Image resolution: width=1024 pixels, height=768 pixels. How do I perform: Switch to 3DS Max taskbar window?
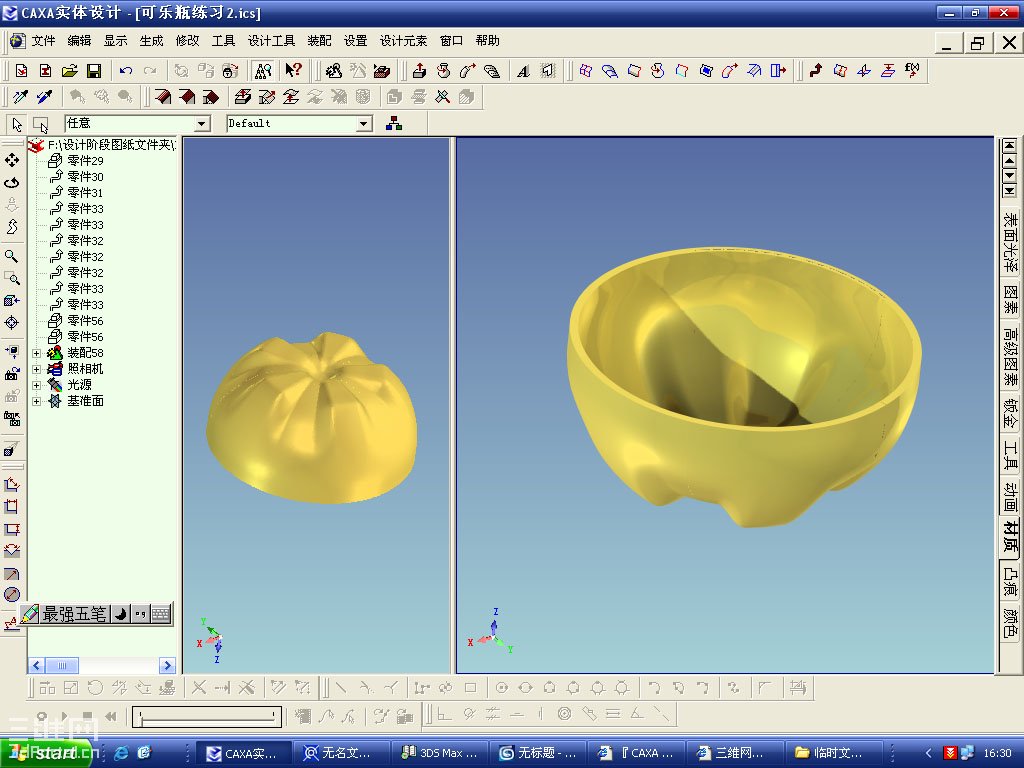coord(440,753)
